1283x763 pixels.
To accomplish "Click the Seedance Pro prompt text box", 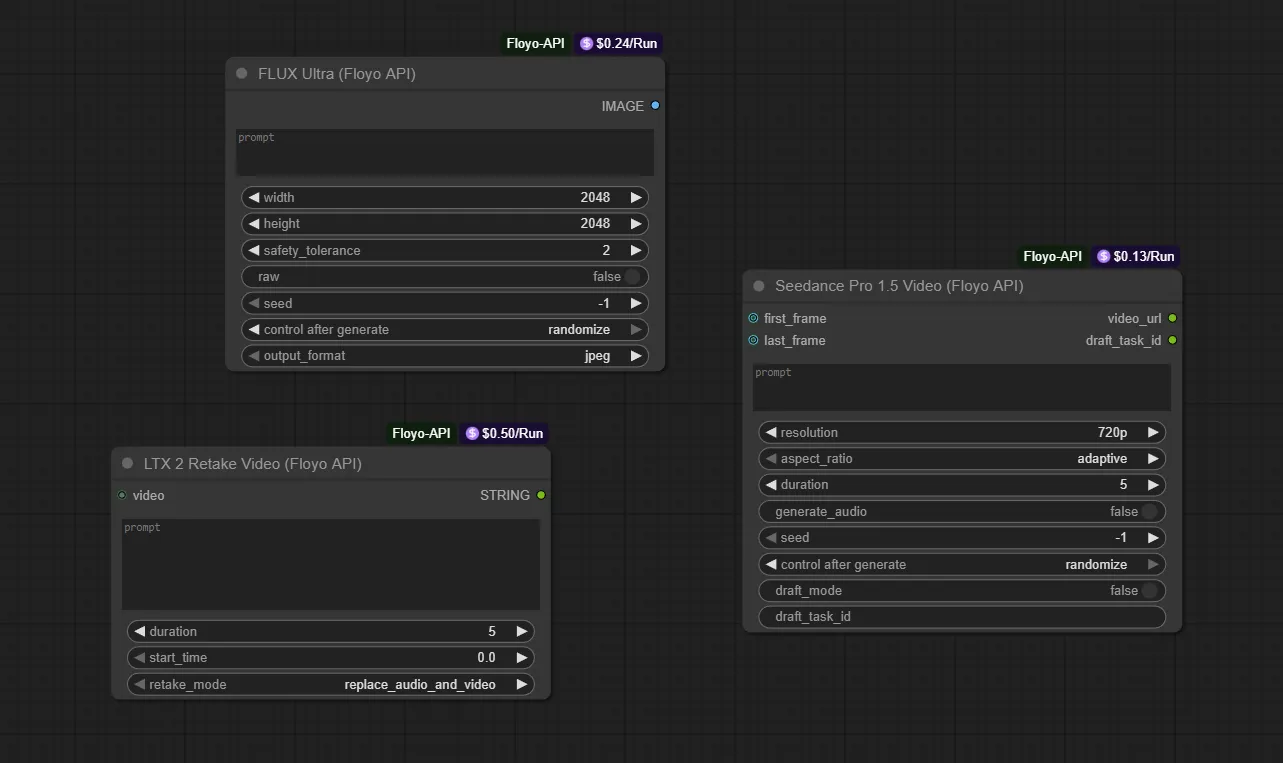I will (962, 387).
